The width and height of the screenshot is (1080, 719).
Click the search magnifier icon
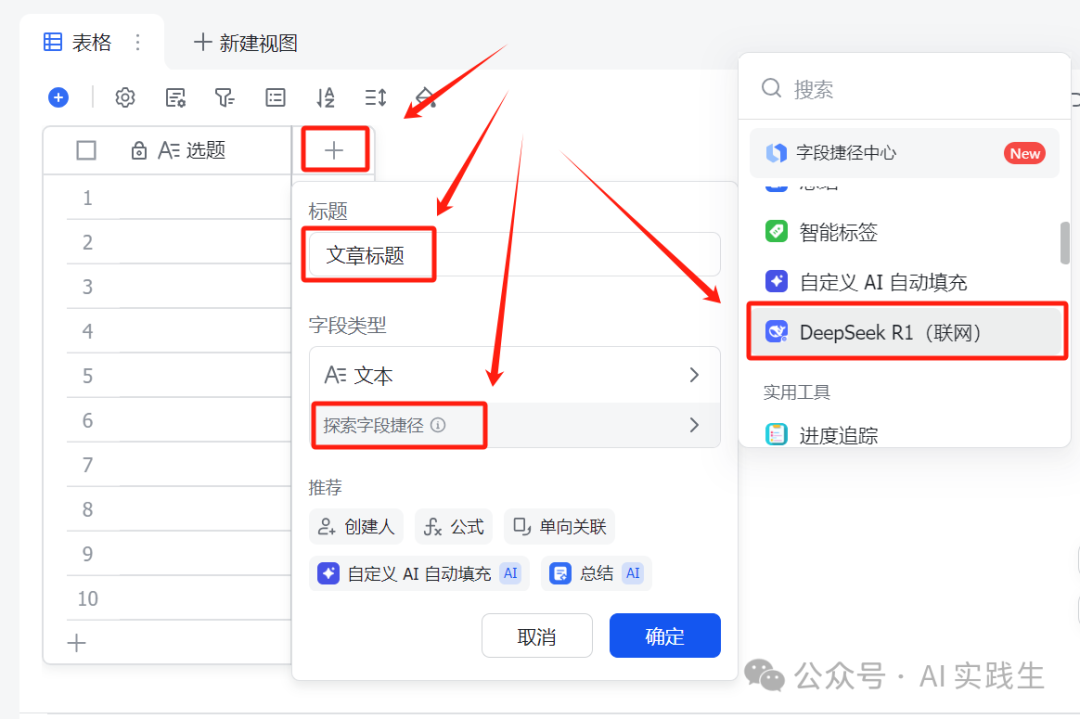click(x=771, y=88)
